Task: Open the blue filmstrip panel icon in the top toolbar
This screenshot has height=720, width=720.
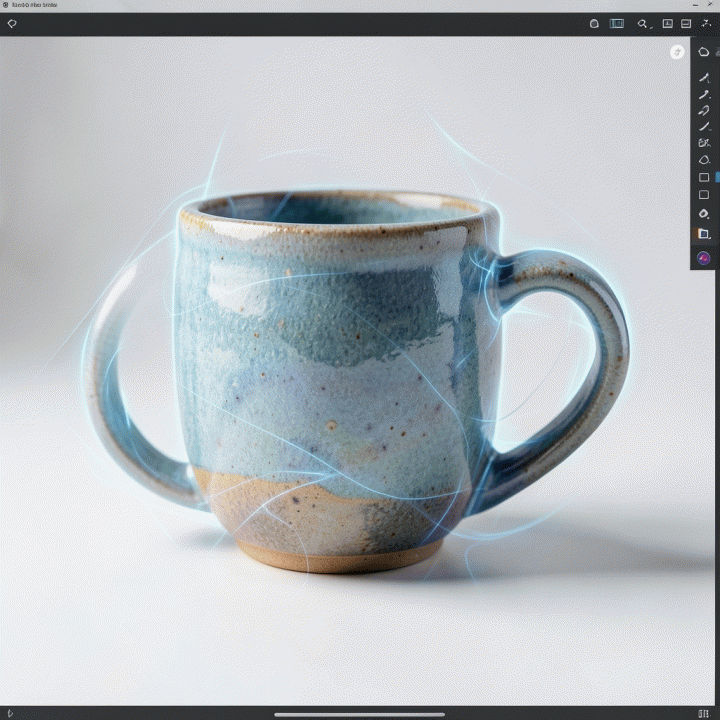Action: 617,23
